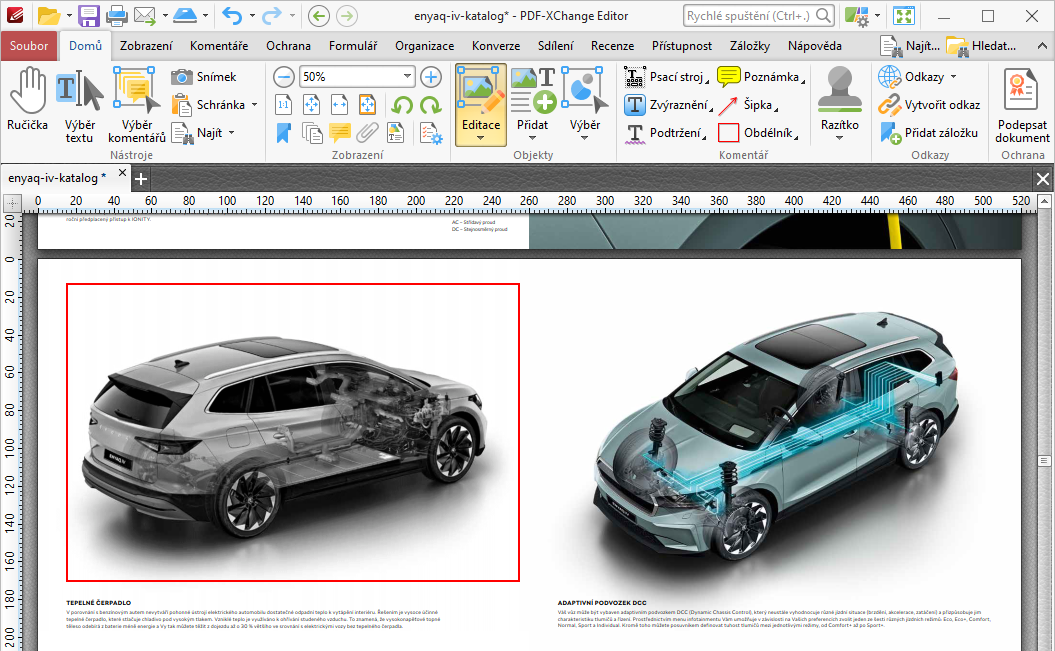
Task: Save the document with the floppy icon
Action: pos(88,15)
